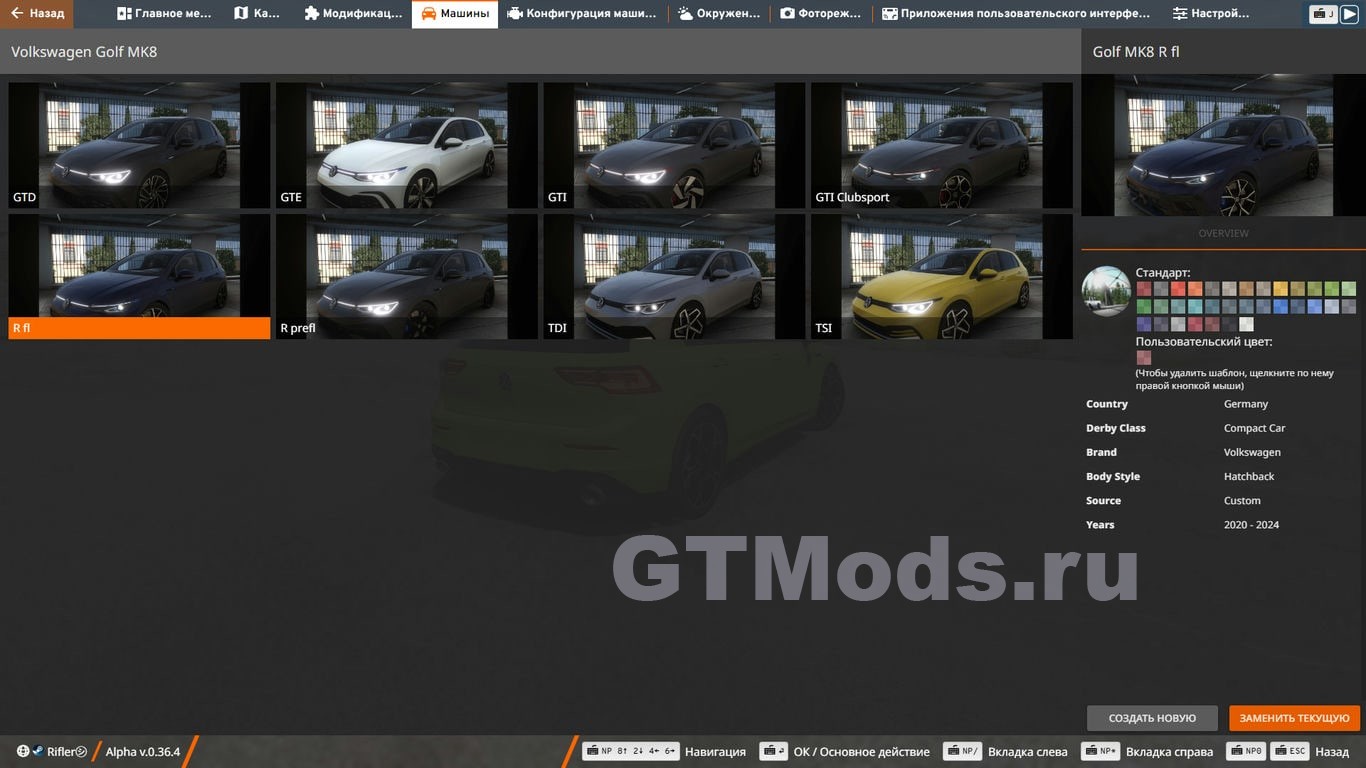Click the Steam icon next to Rifler

pos(38,752)
